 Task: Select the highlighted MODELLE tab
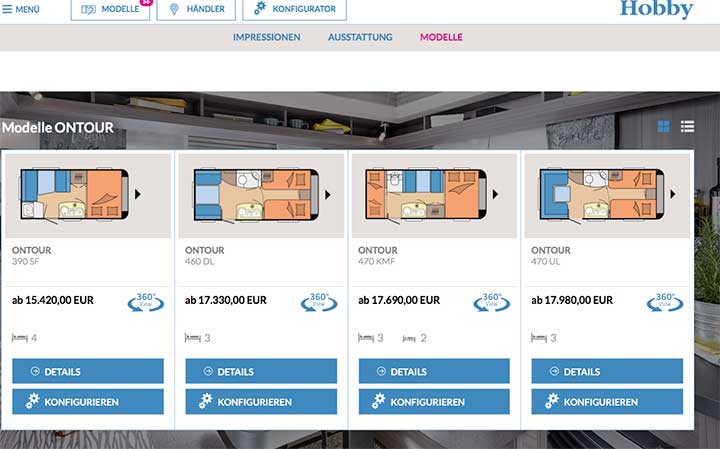pyautogui.click(x=441, y=37)
